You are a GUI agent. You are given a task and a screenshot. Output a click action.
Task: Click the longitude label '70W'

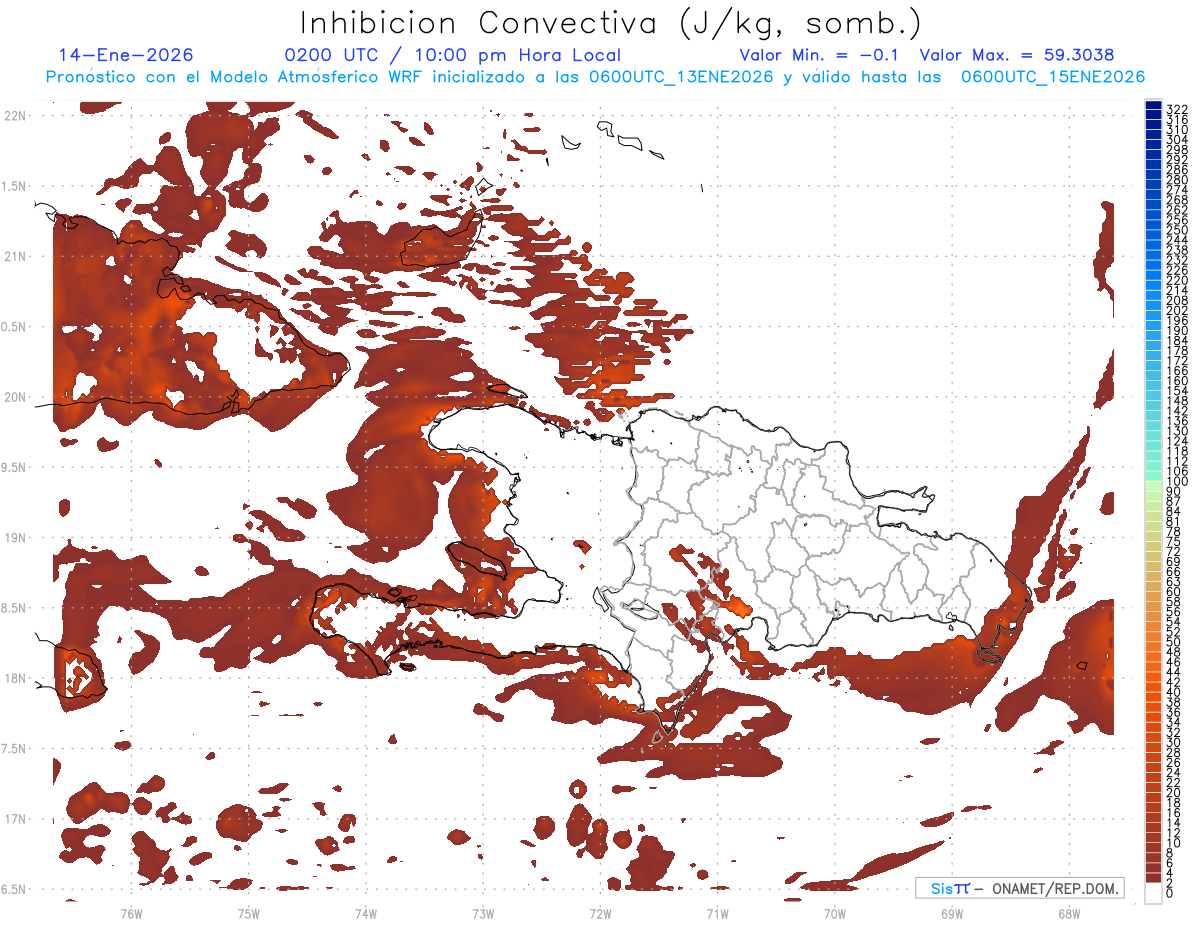(835, 914)
